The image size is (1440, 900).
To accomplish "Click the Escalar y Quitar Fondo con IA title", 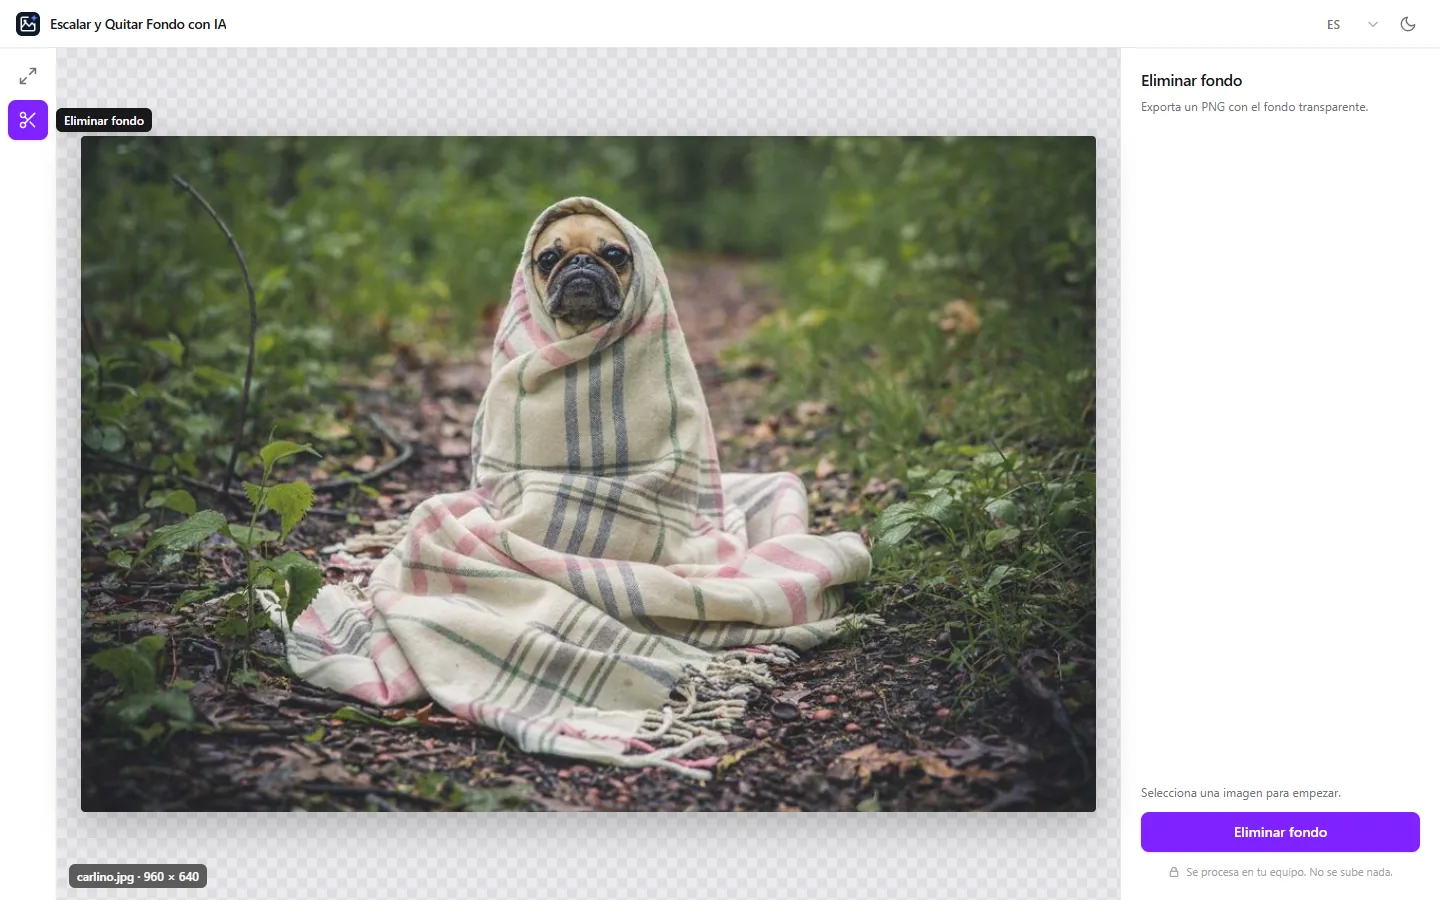I will 138,24.
